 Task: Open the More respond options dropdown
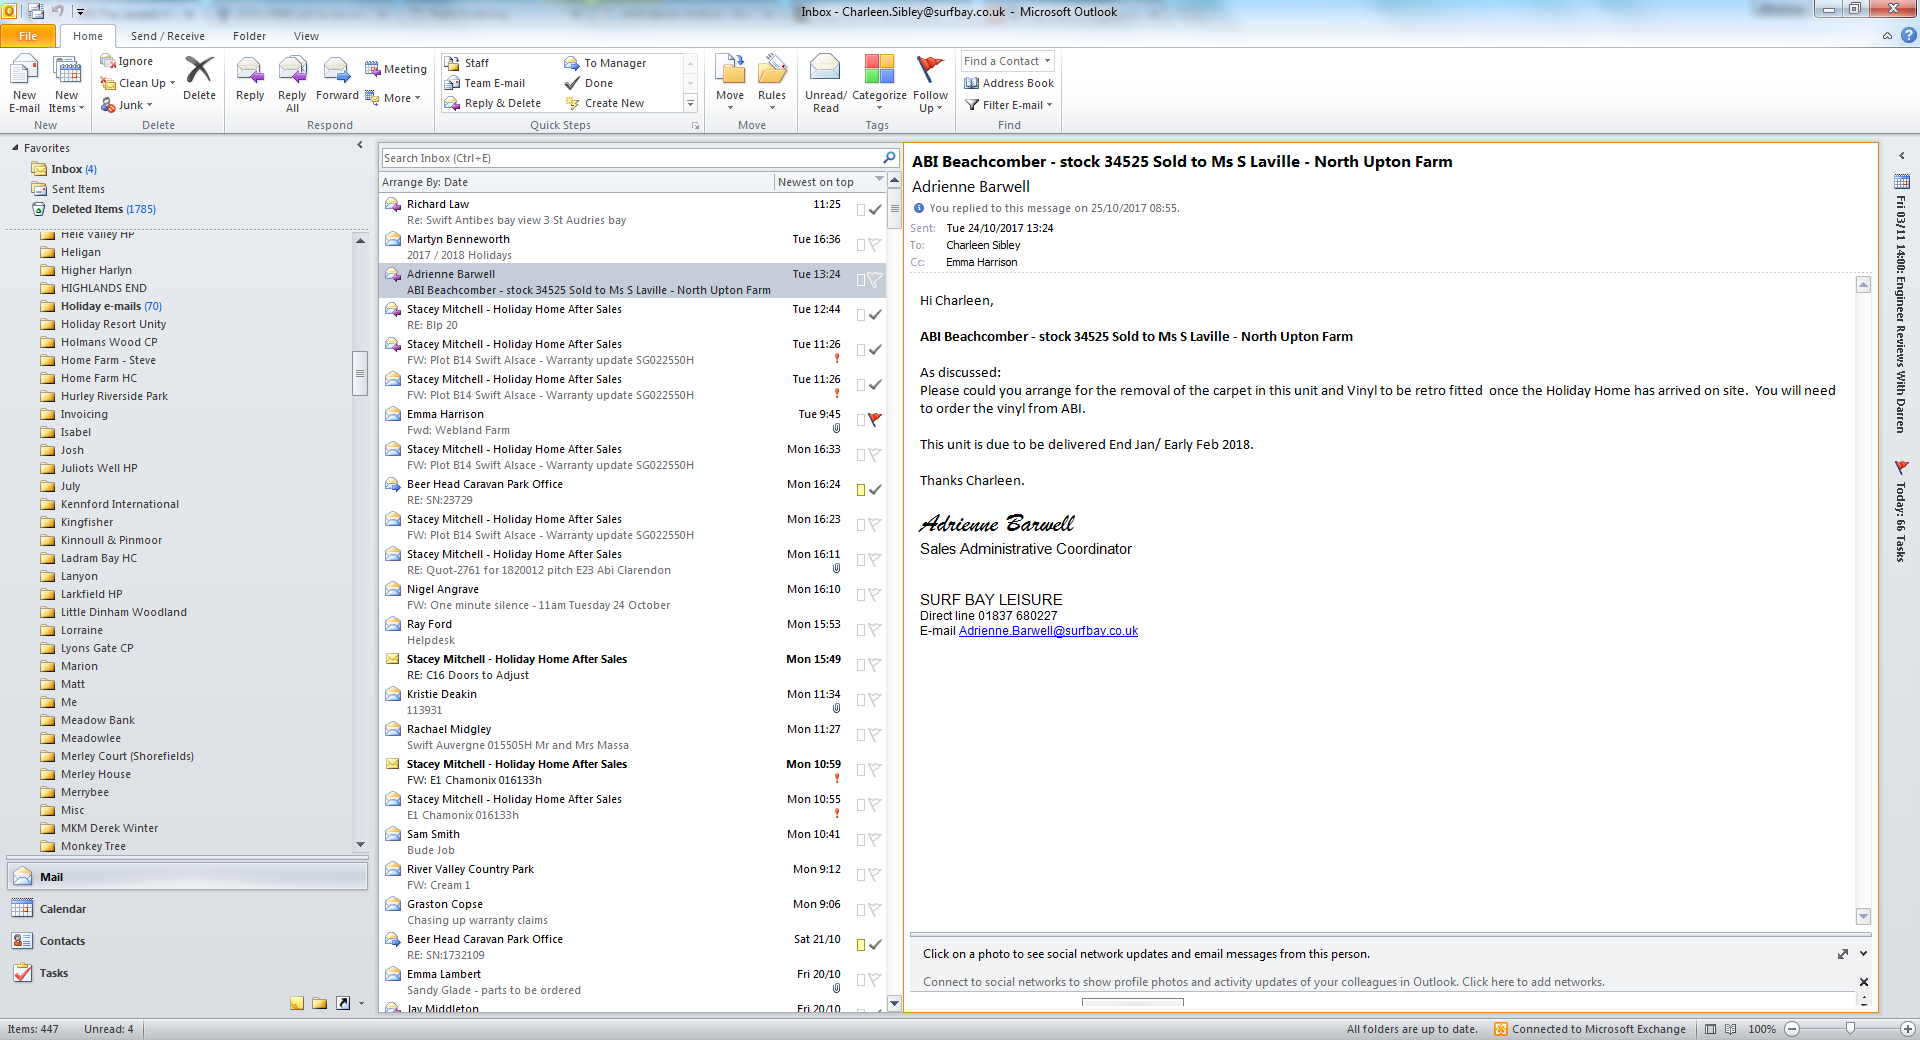(393, 98)
